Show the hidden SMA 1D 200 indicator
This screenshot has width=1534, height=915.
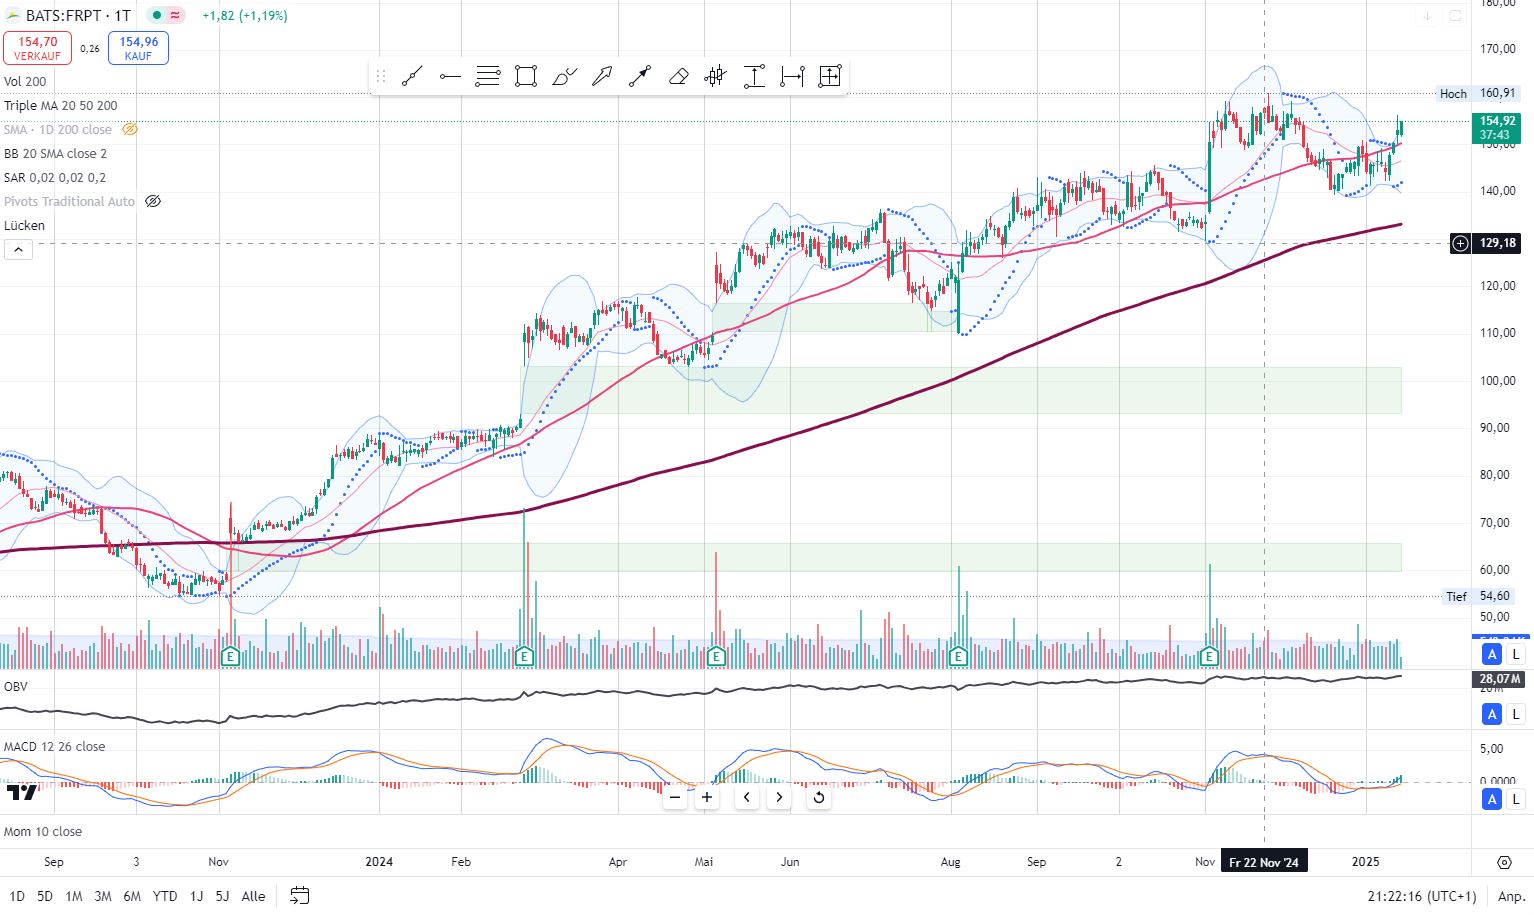pos(130,130)
